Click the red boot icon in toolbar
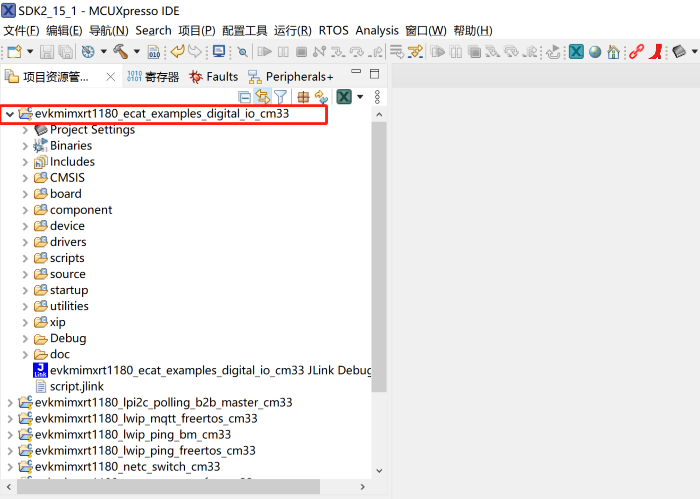This screenshot has width=700, height=499. click(x=655, y=51)
